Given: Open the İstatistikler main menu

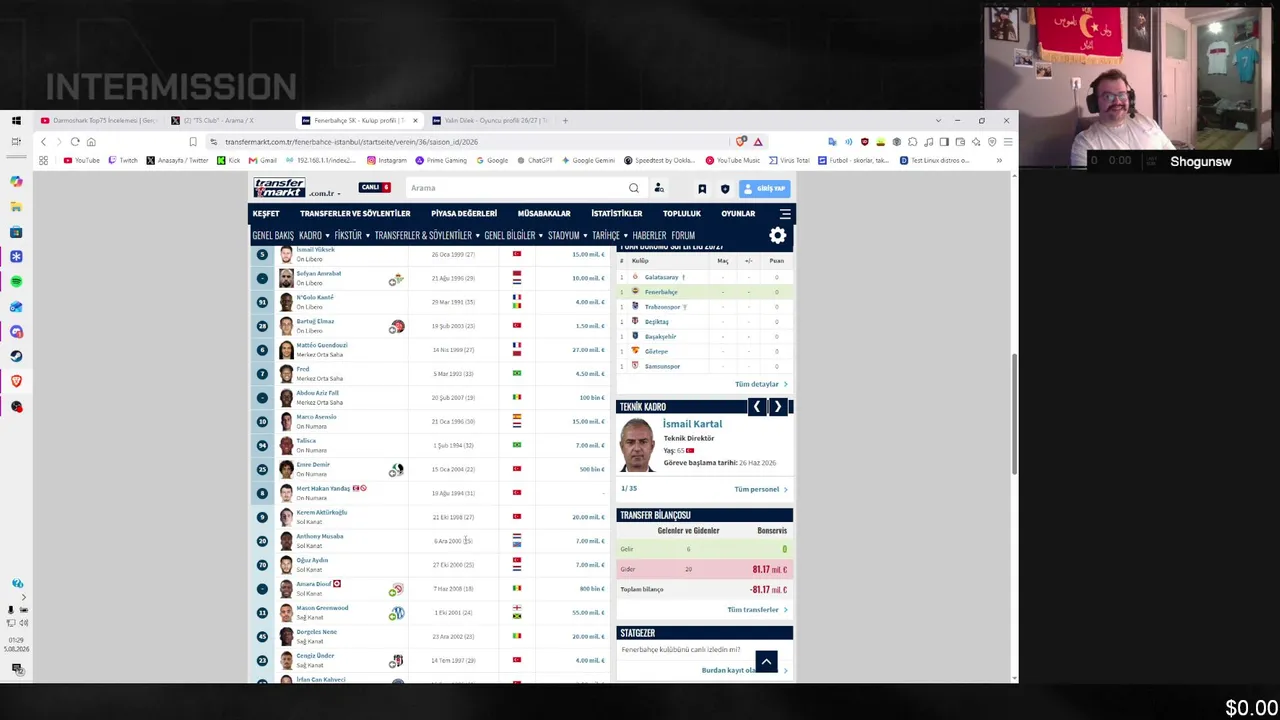Looking at the screenshot, I should (x=617, y=213).
